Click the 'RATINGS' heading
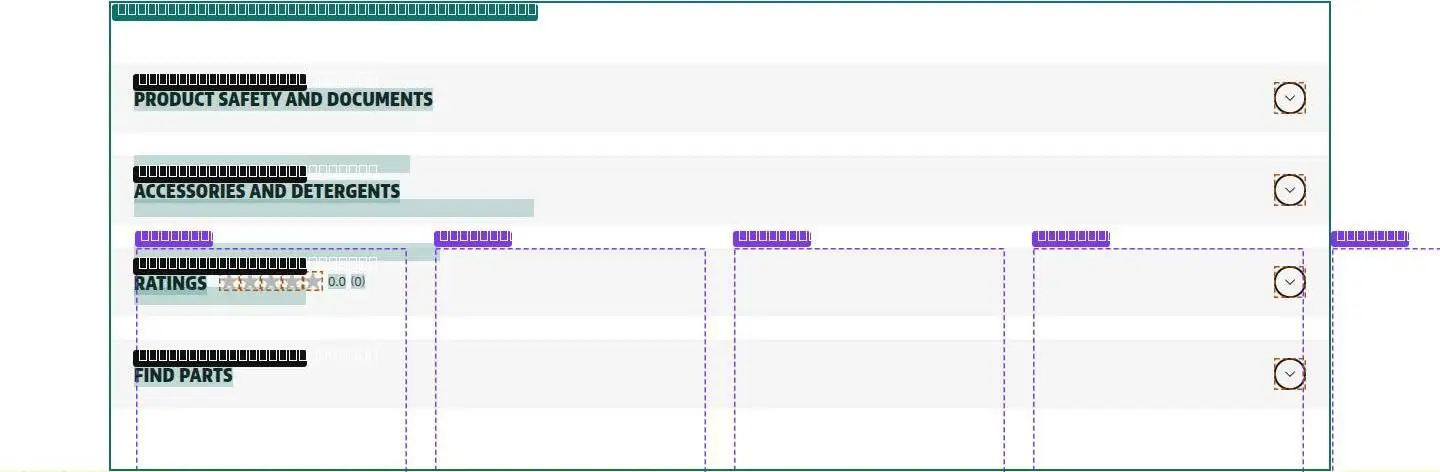Screen dimensions: 1440x472 [x=170, y=283]
